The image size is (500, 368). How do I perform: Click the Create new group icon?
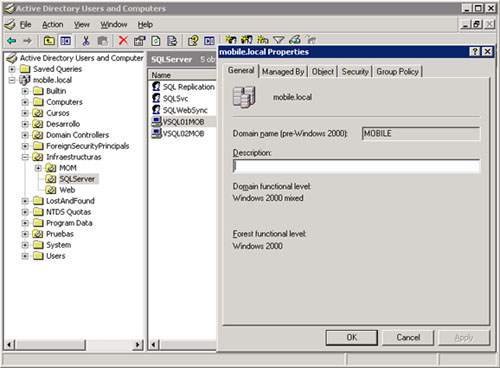tap(247, 40)
